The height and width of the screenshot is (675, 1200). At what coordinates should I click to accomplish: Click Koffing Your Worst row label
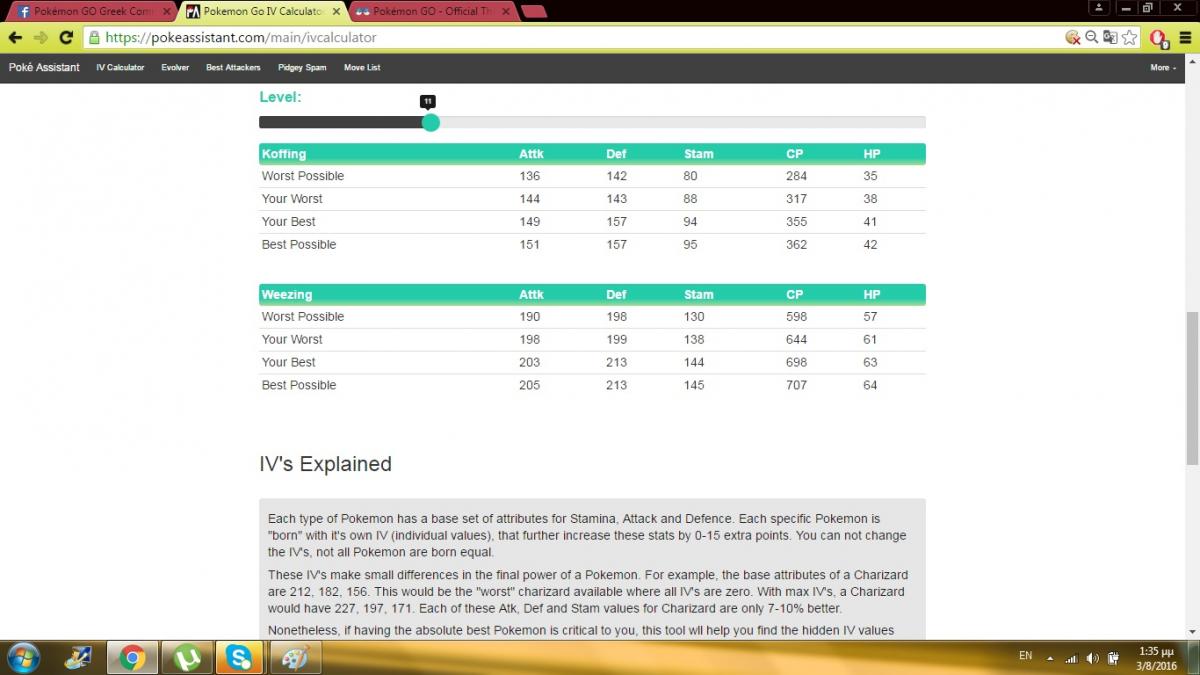[x=292, y=199]
